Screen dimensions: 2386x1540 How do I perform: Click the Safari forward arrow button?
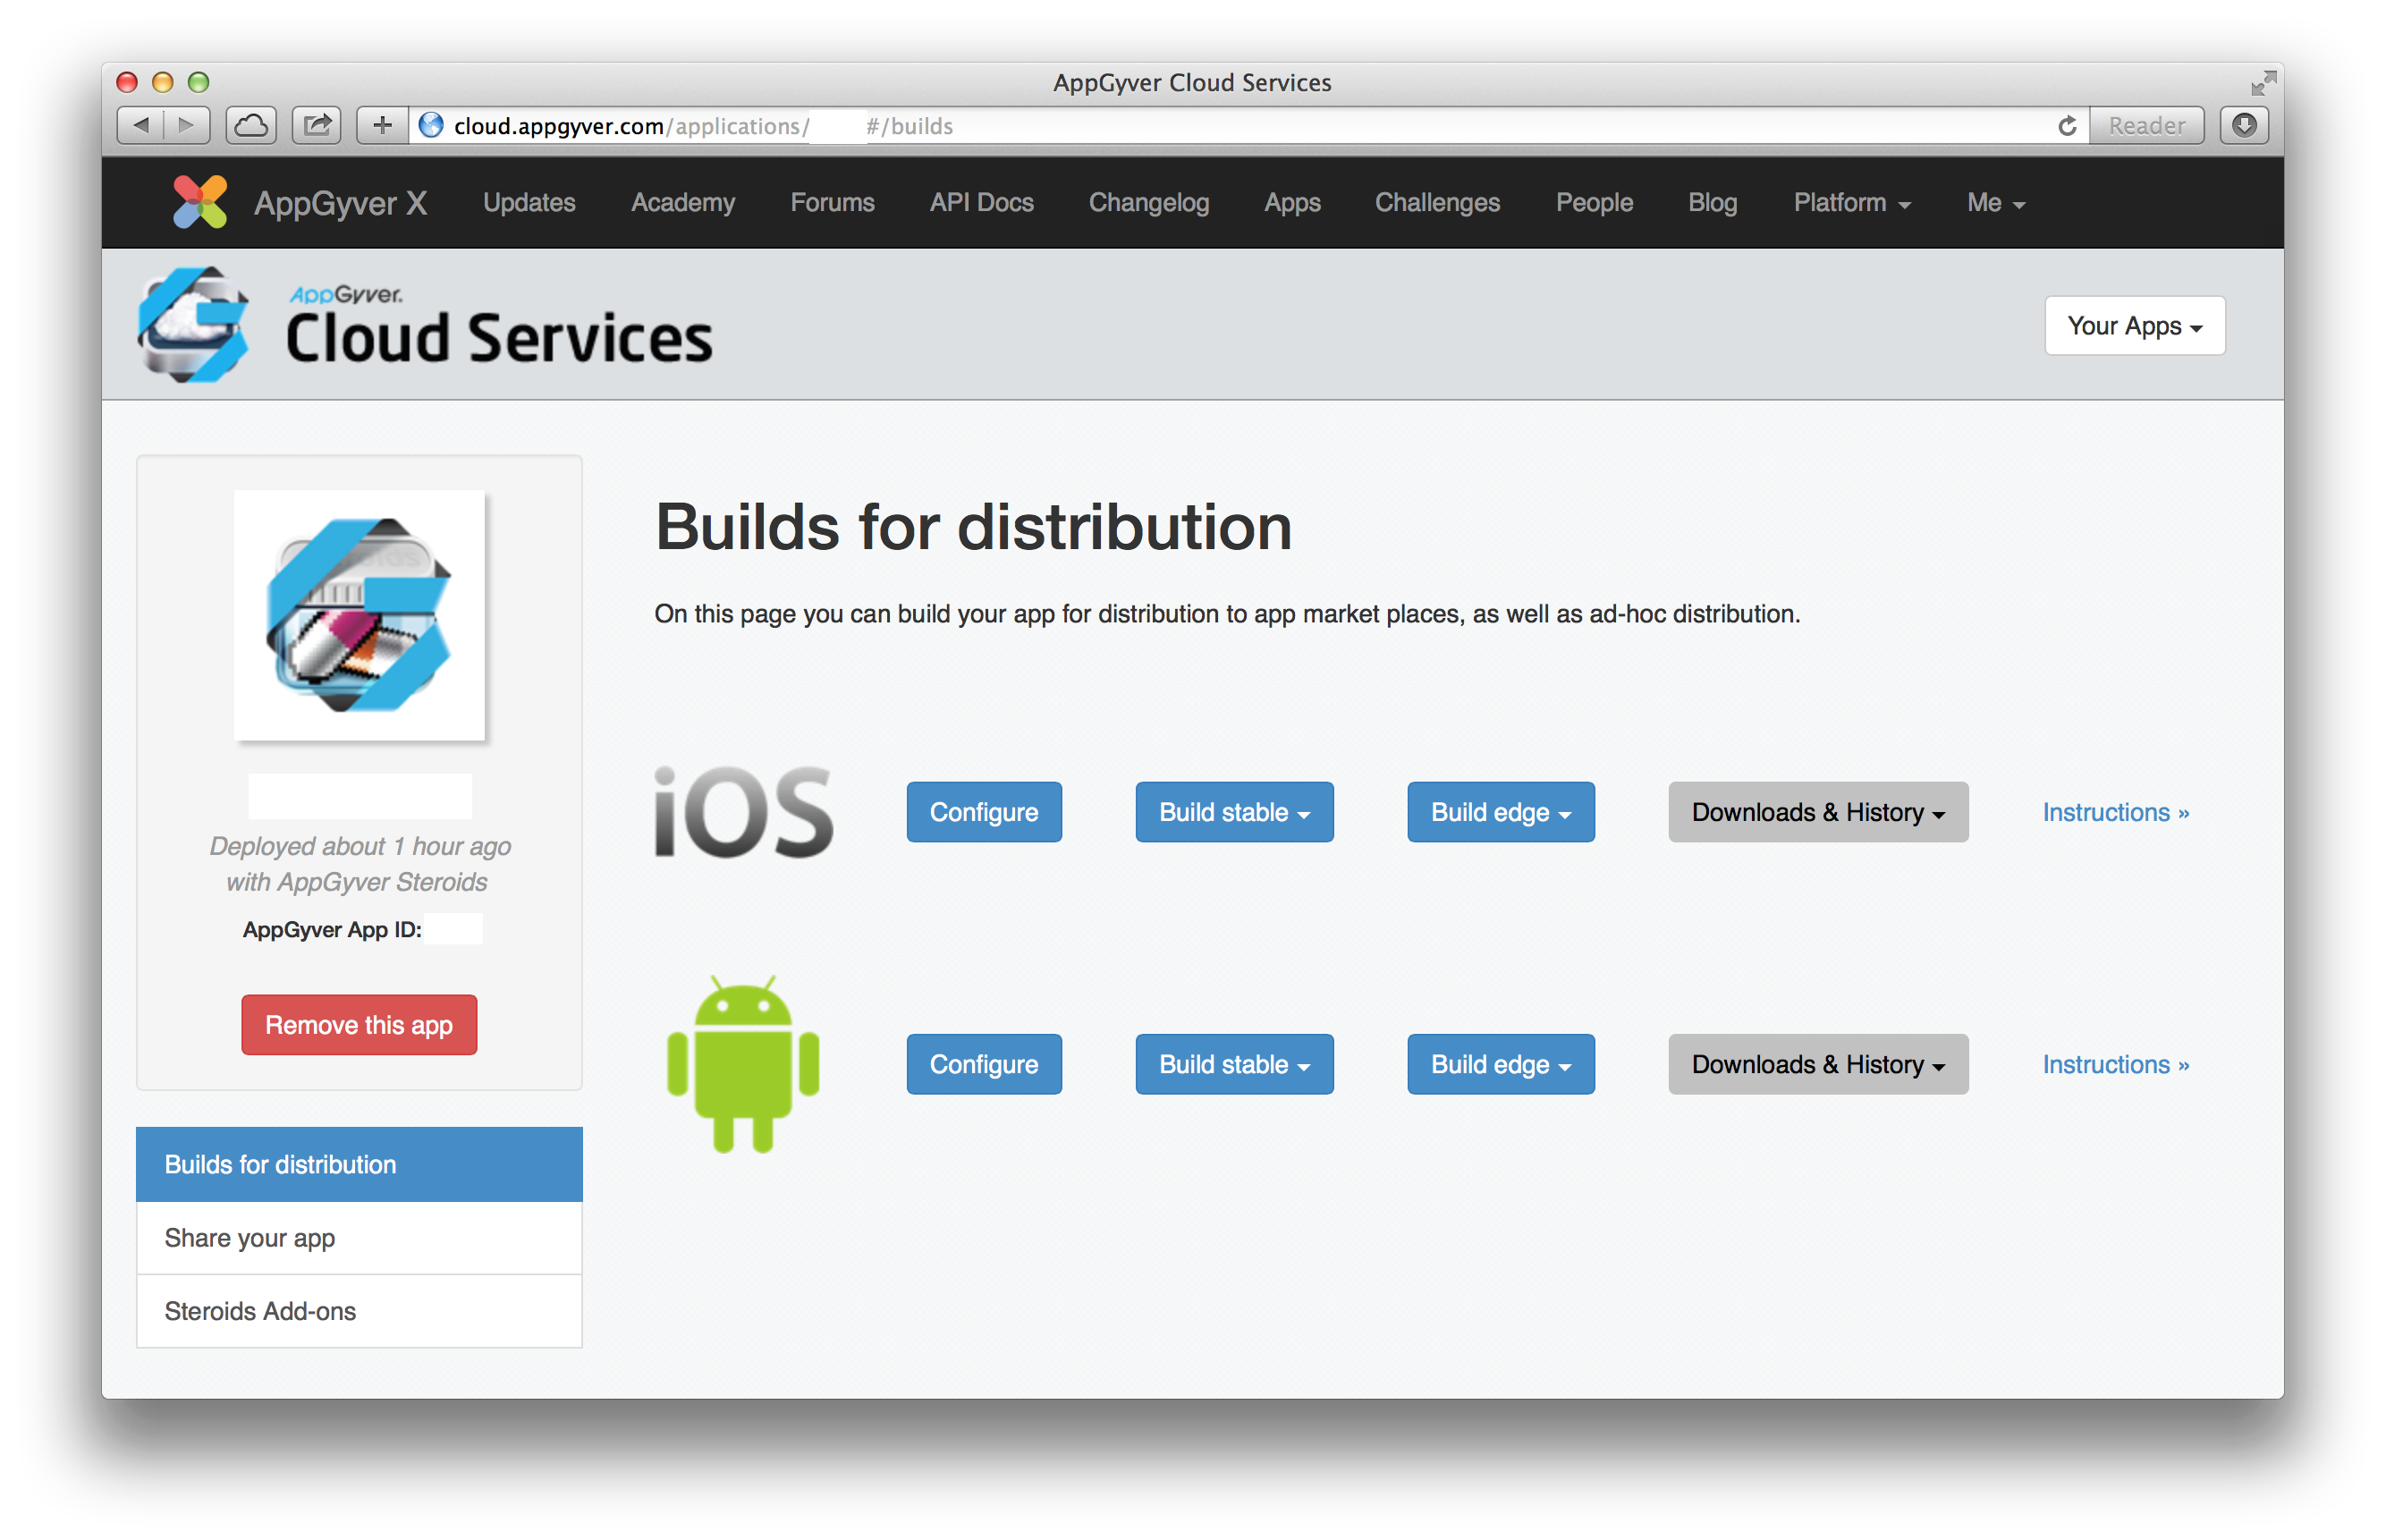point(187,125)
